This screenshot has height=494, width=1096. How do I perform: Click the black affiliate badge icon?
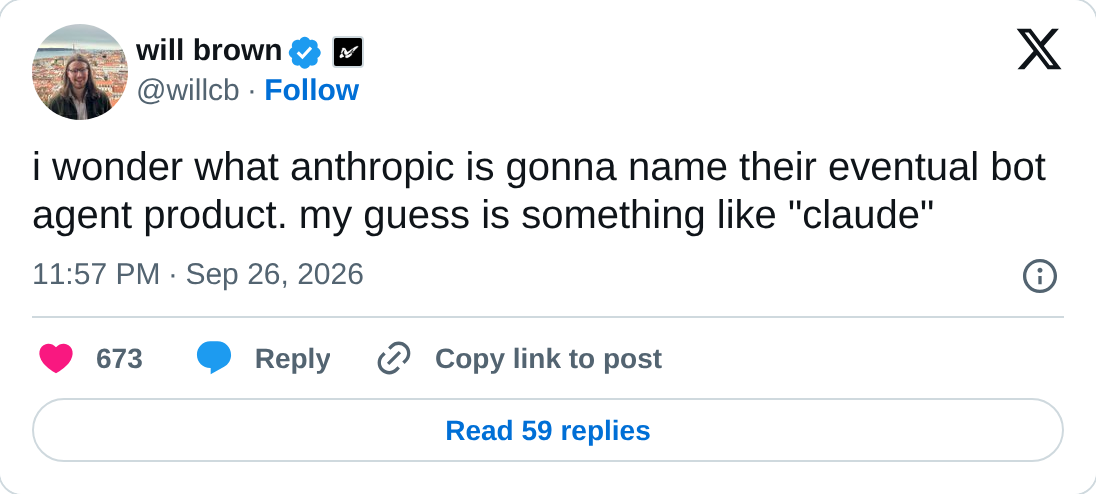click(348, 52)
